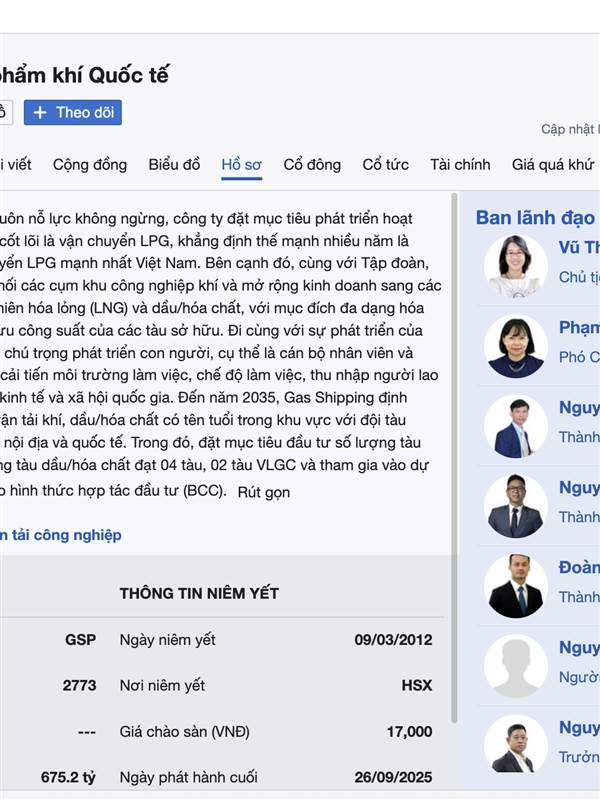The width and height of the screenshot is (600, 800).
Task: Click the Ban lãnh đạo heading
Action: click(x=535, y=218)
